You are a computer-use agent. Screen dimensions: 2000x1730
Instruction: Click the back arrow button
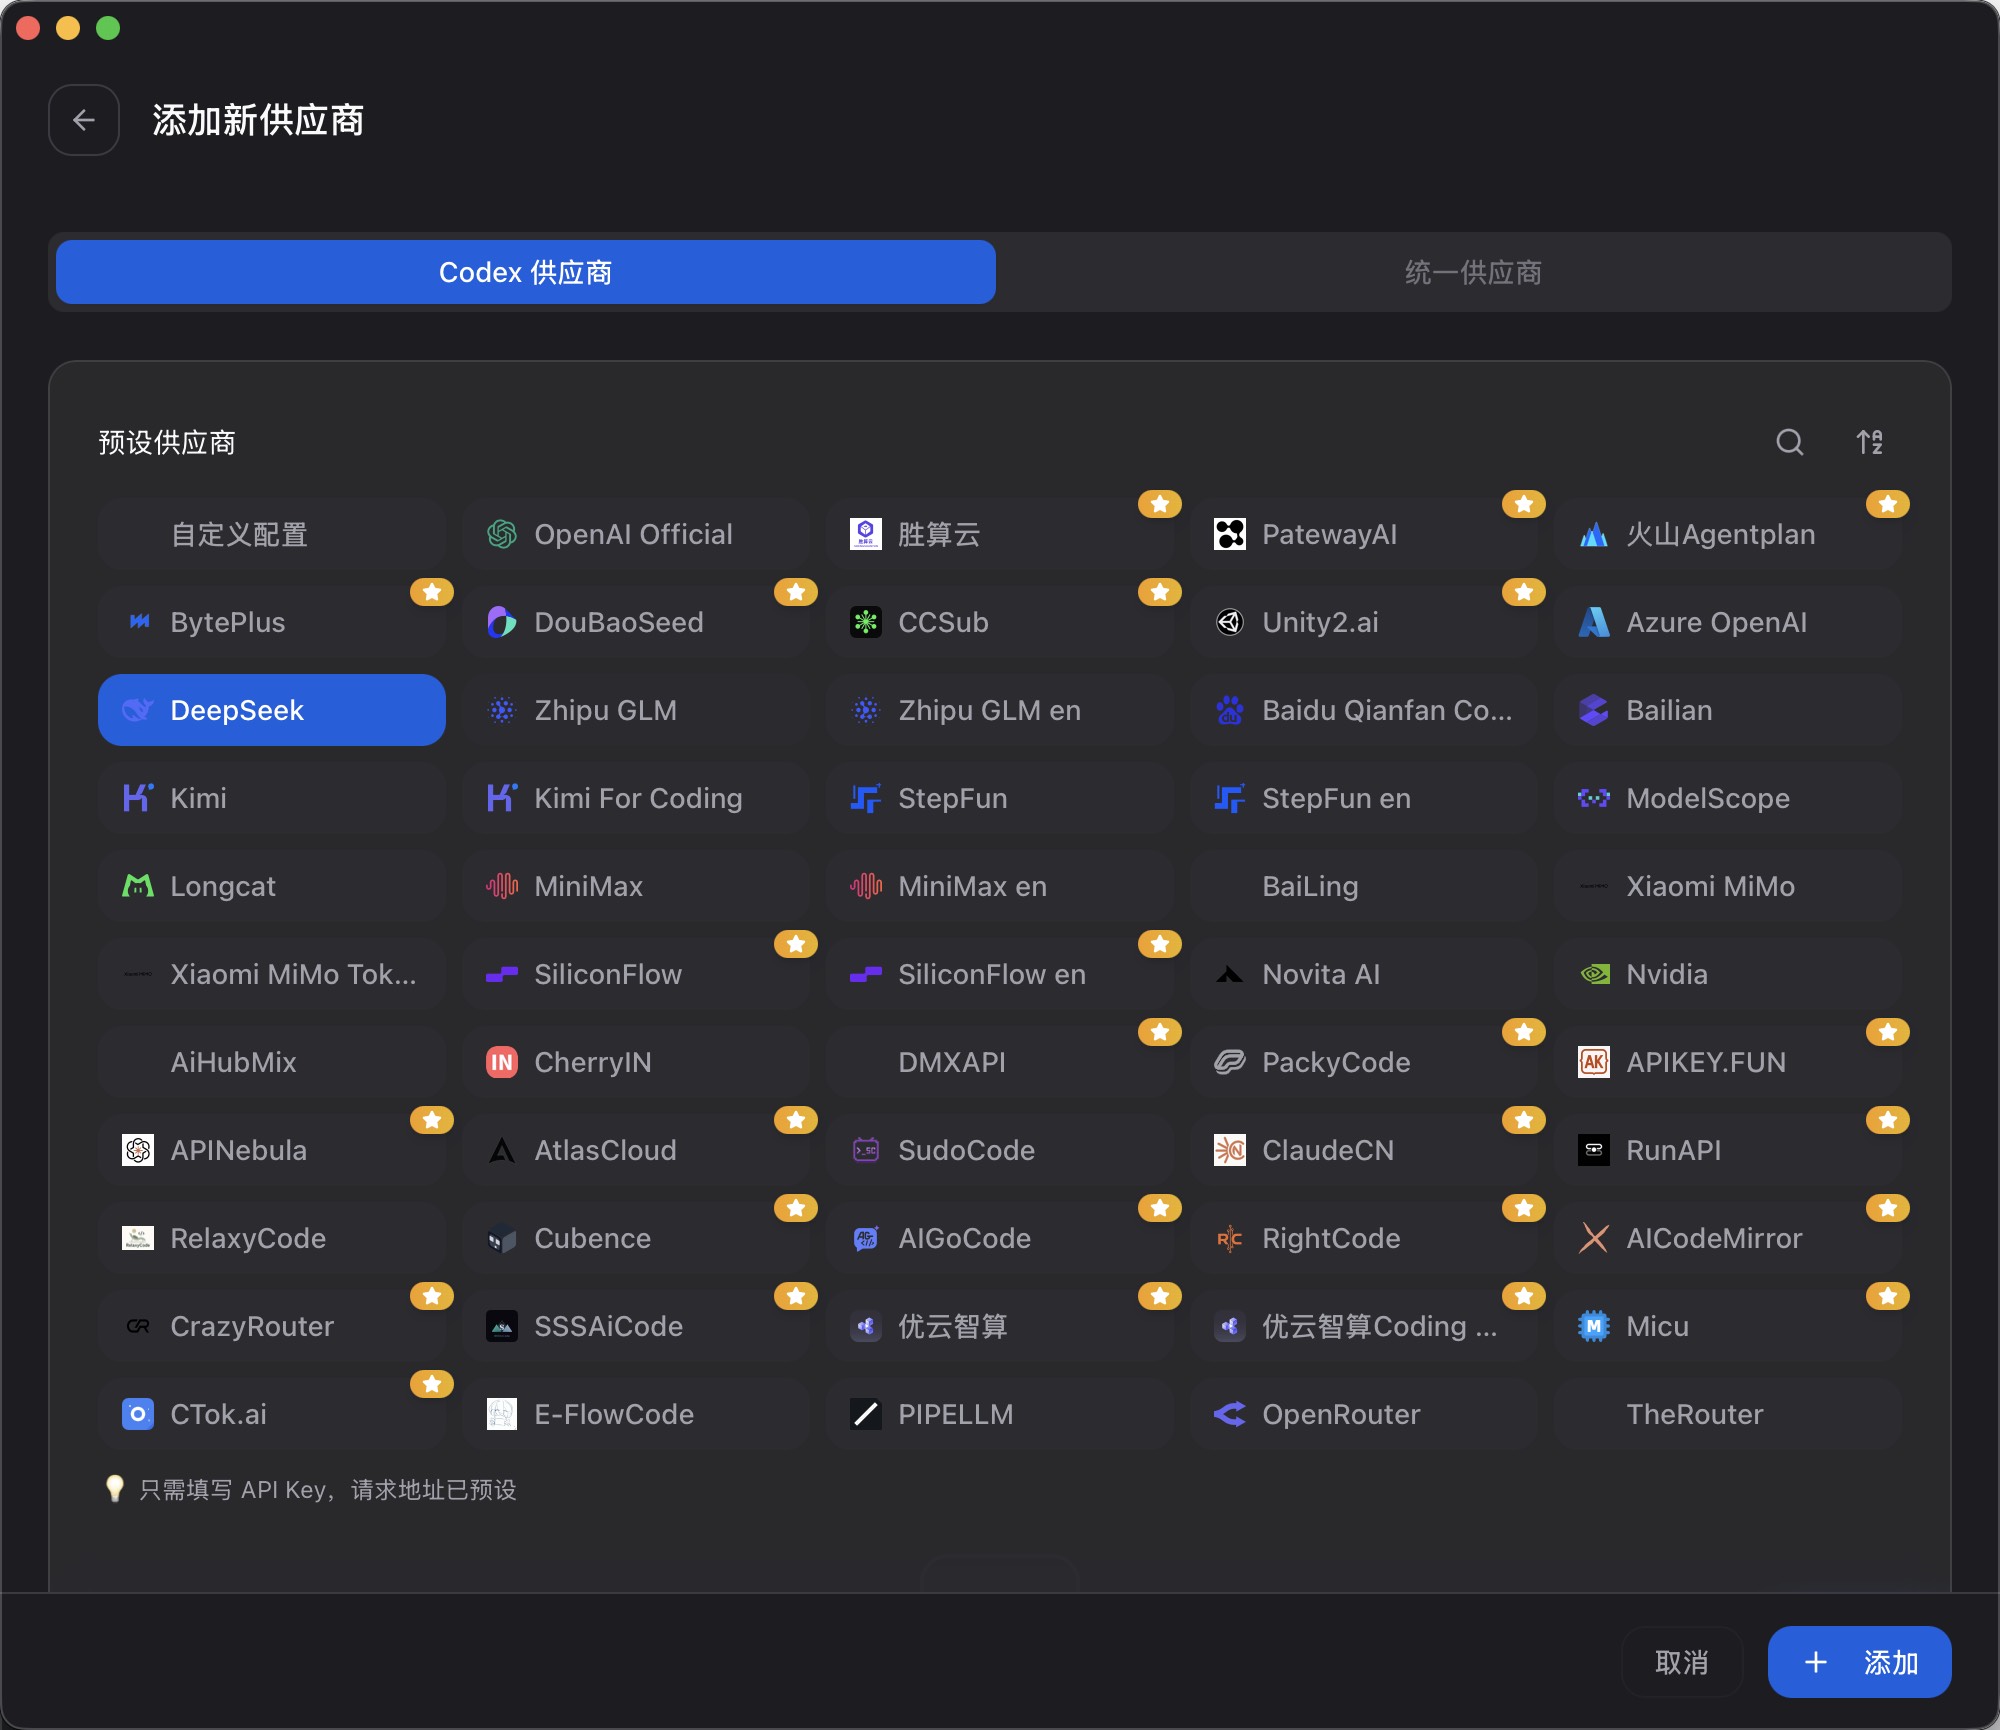tap(84, 120)
